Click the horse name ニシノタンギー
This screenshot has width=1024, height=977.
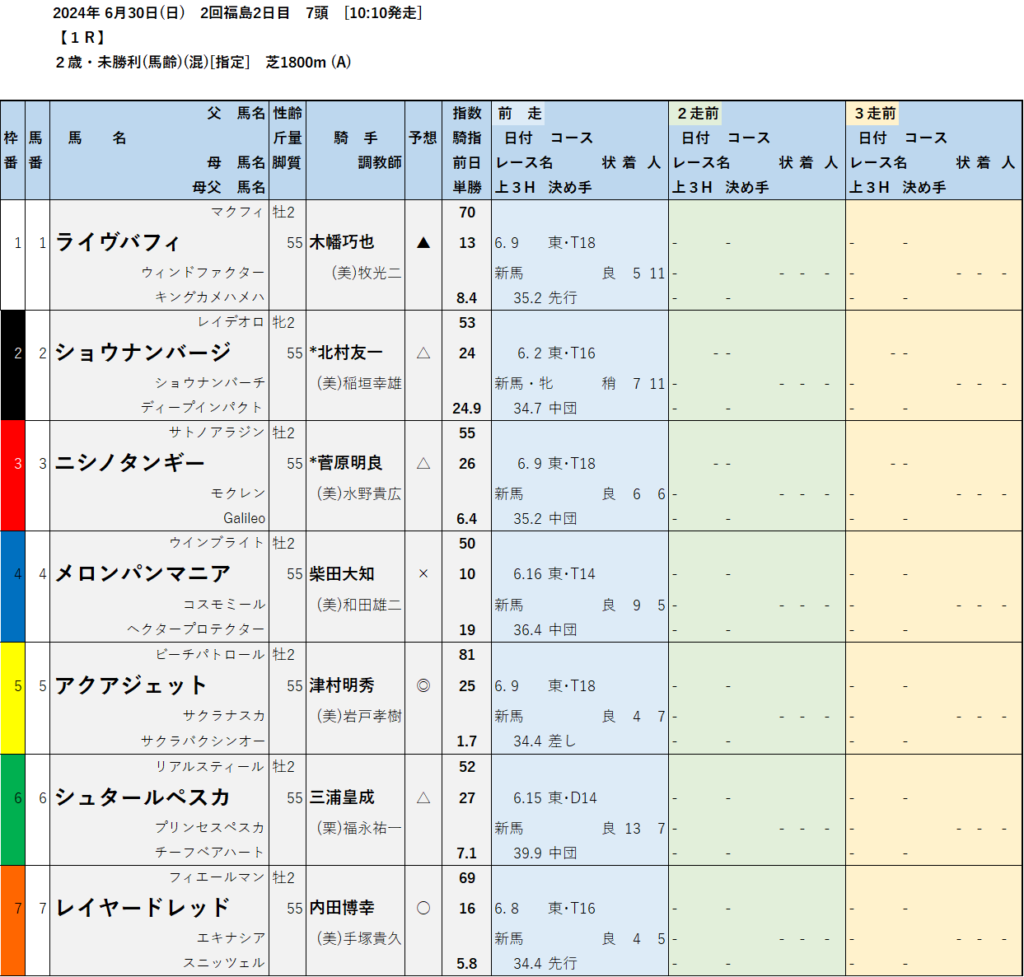130,463
